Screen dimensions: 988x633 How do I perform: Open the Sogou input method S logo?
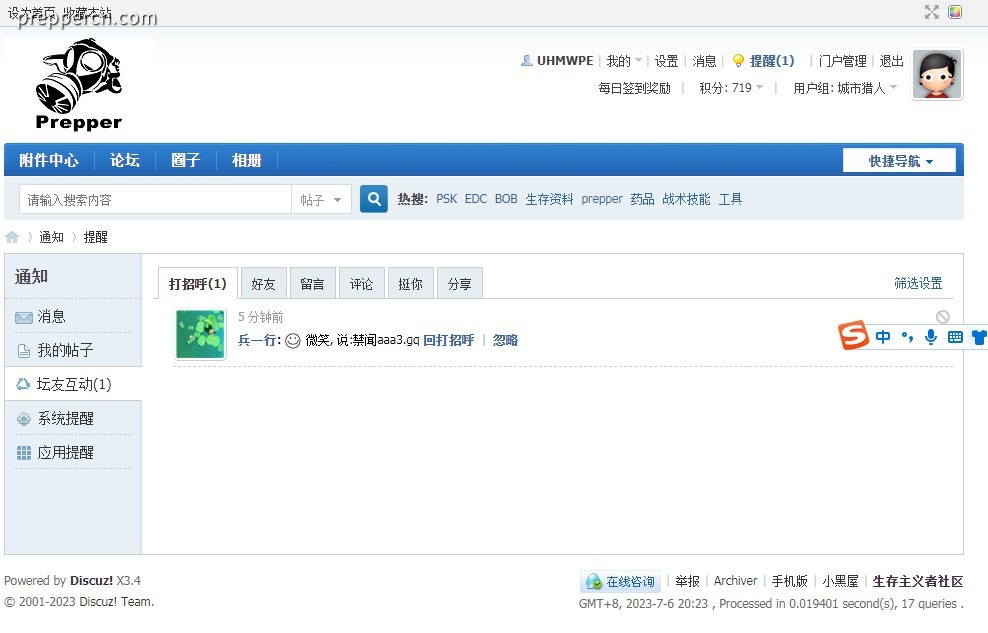[853, 334]
